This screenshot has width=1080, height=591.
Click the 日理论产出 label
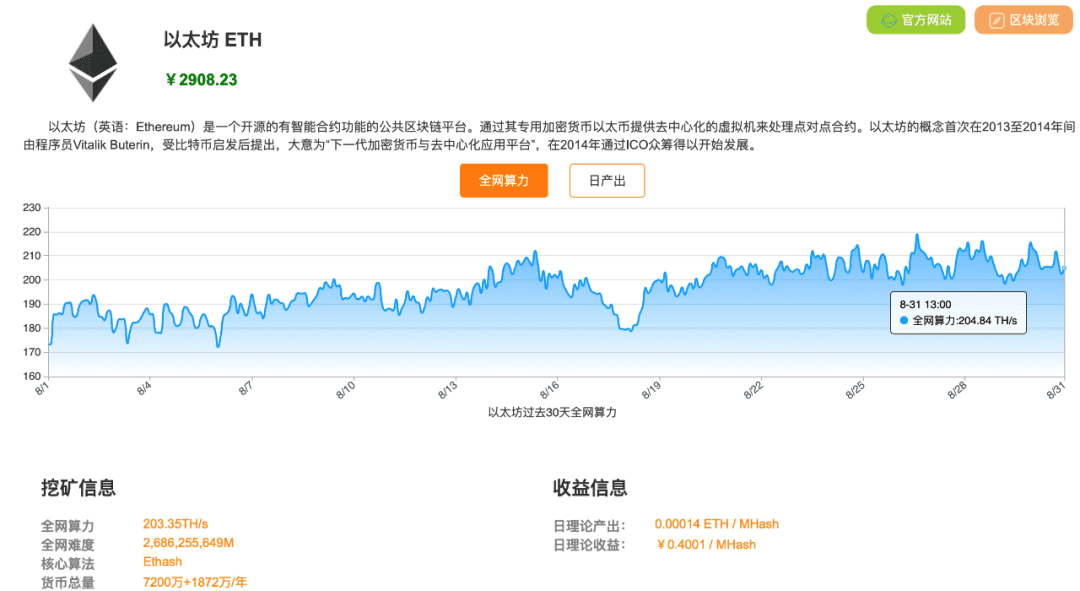point(589,526)
